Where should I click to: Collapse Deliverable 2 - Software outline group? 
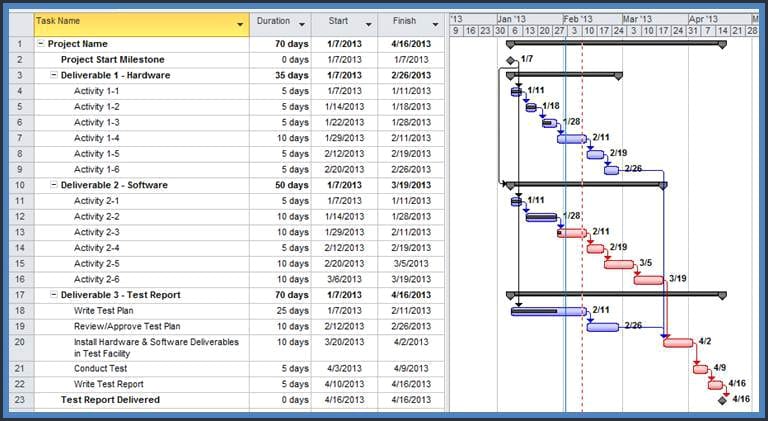[x=54, y=185]
